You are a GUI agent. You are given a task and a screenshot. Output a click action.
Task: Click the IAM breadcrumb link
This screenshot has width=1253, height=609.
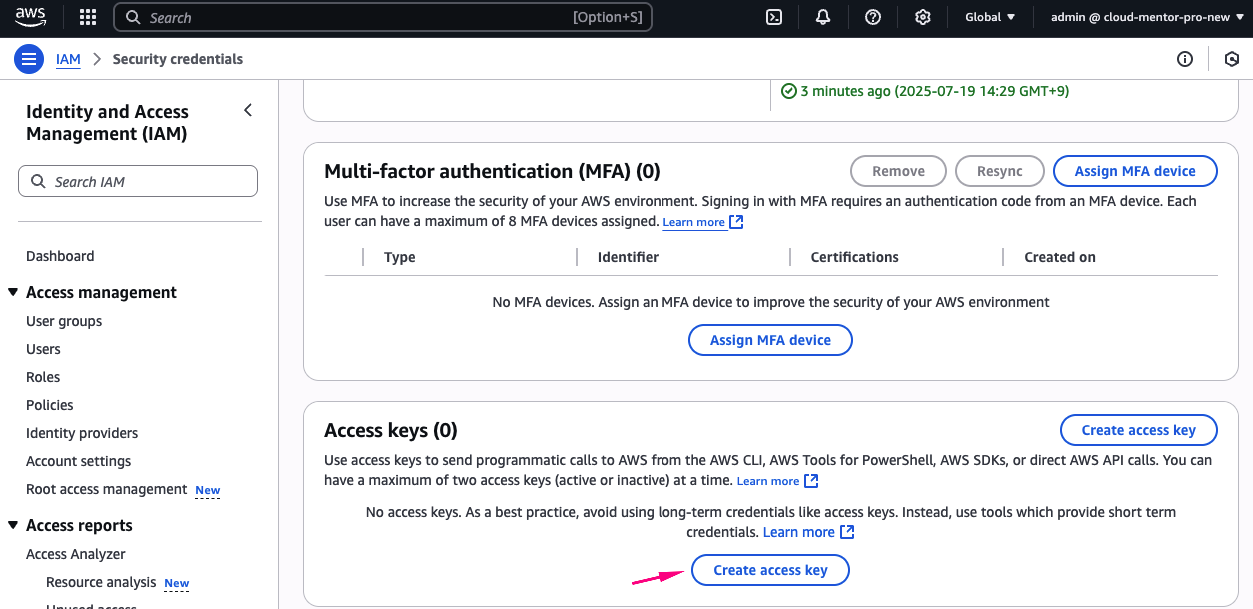(x=68, y=59)
